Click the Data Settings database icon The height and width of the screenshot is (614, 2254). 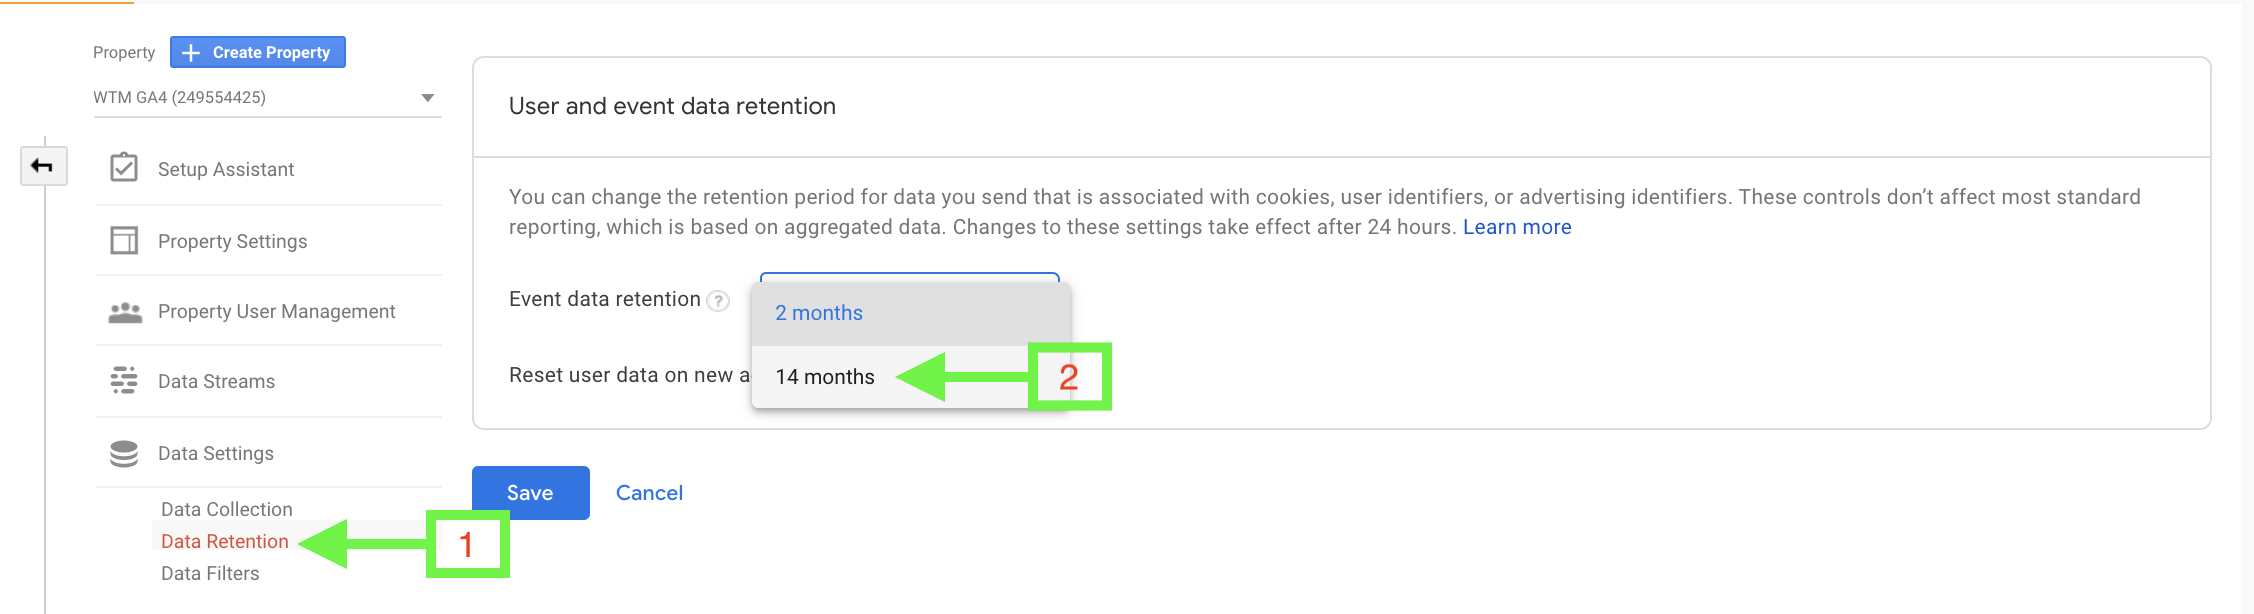tap(124, 453)
